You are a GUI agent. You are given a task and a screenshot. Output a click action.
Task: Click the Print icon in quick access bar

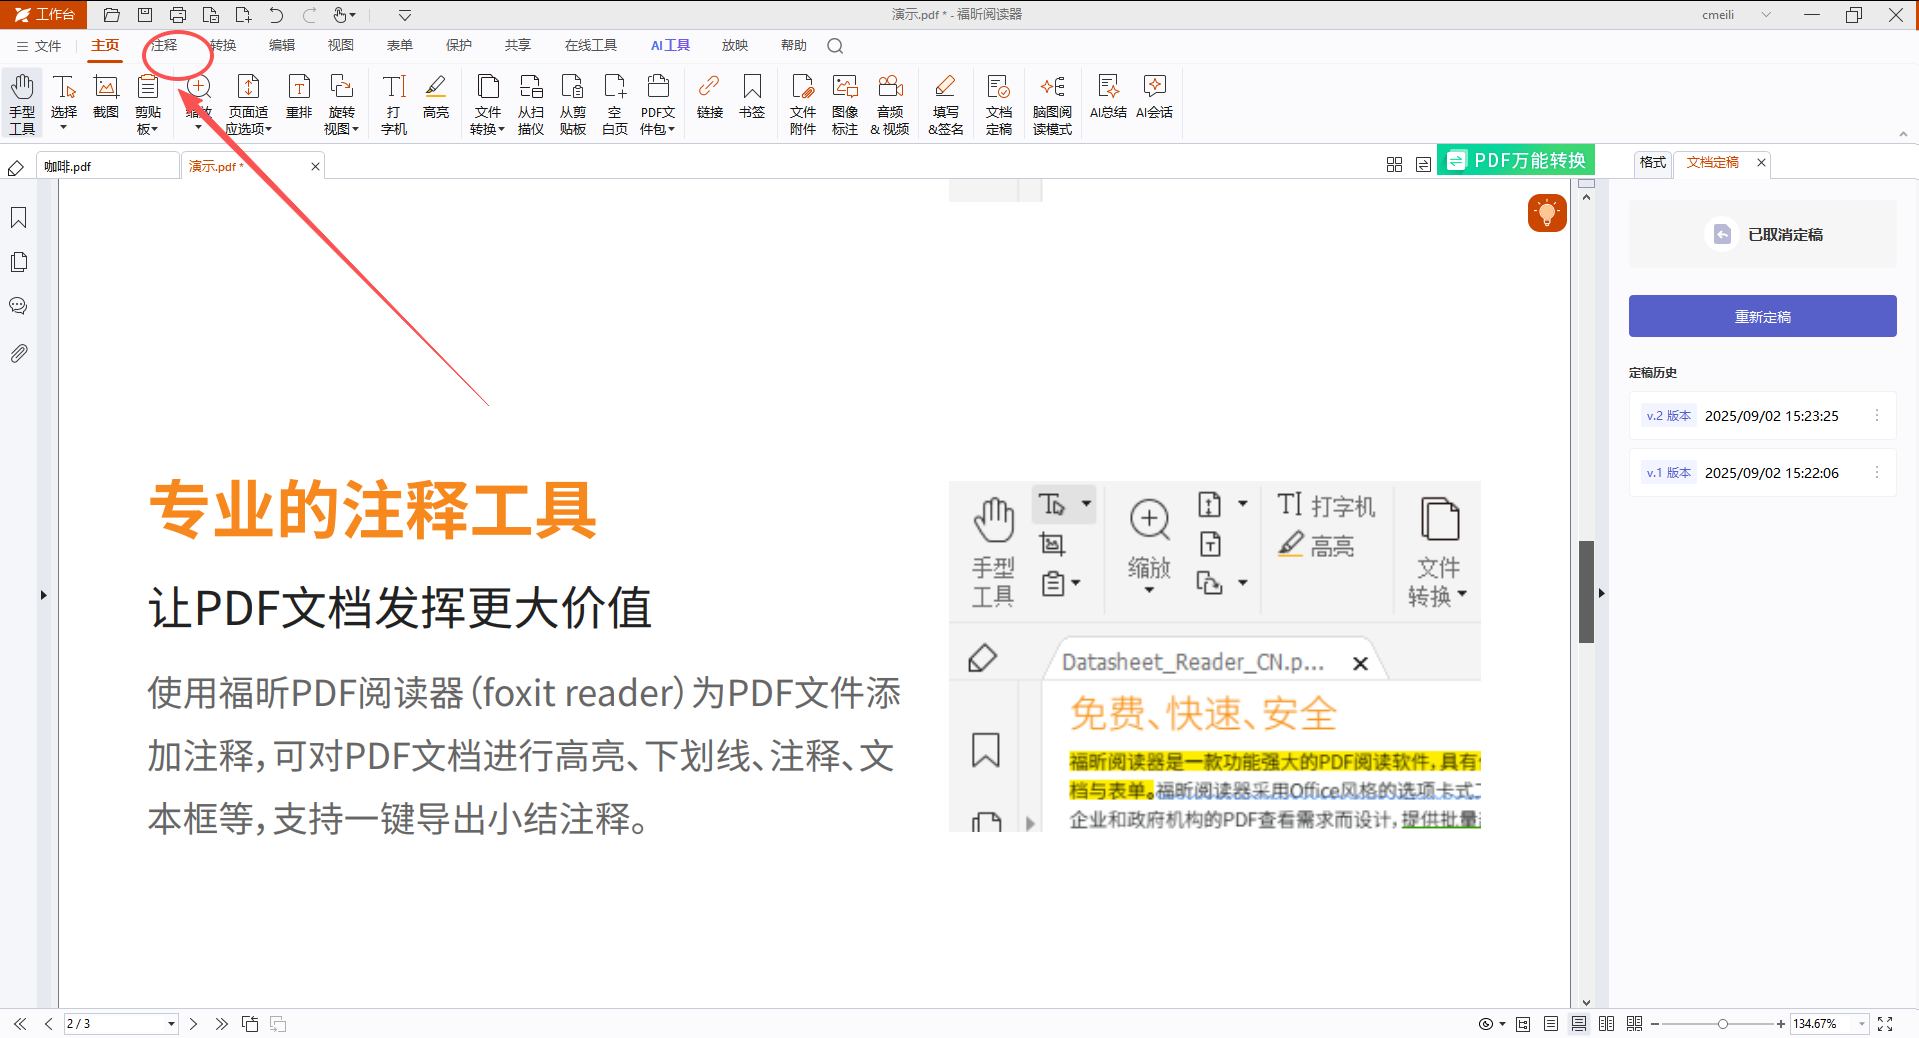(178, 15)
